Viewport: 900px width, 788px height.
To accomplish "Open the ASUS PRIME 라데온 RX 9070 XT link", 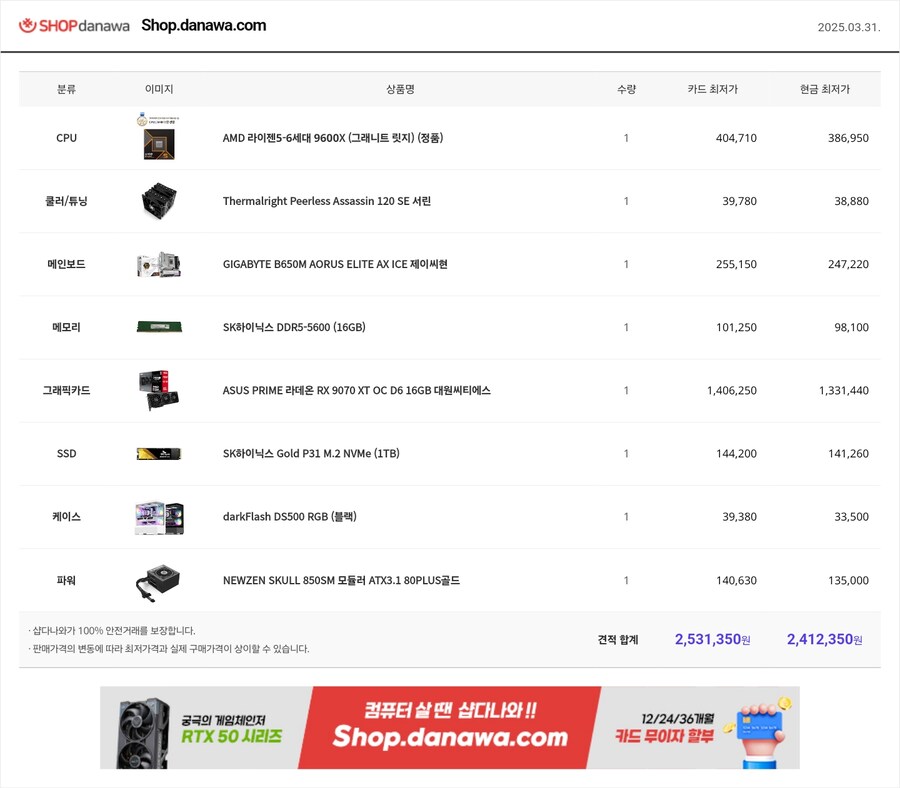I will (x=356, y=390).
